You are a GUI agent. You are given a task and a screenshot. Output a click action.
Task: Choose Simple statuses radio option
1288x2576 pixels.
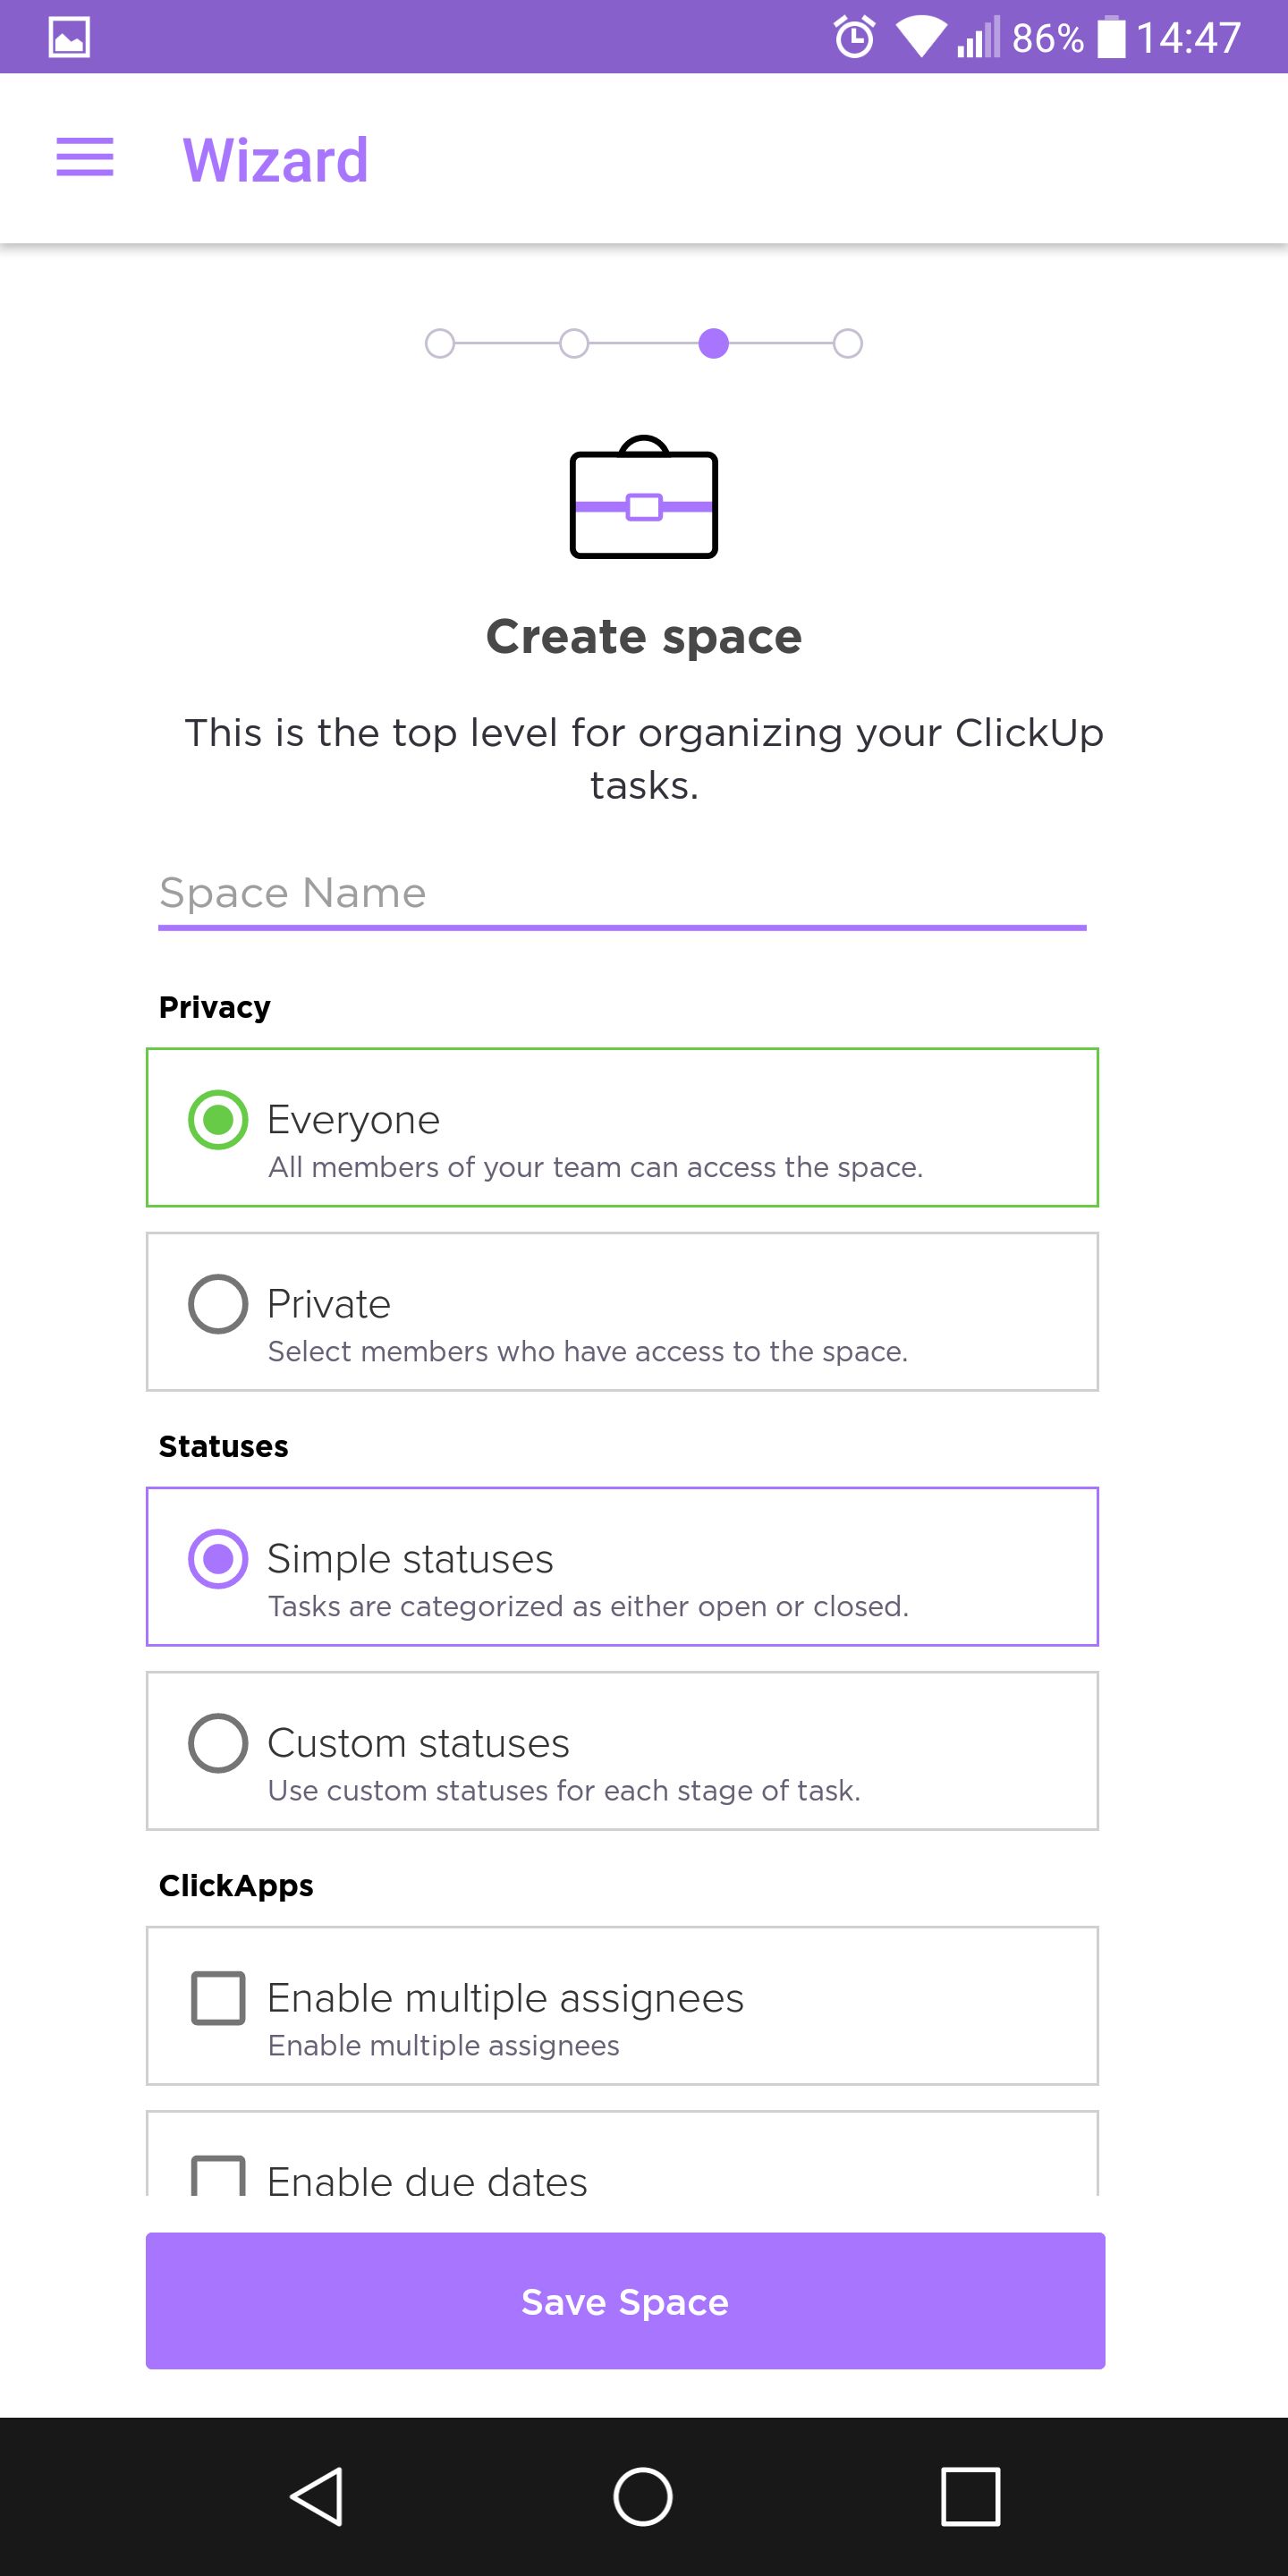[218, 1559]
